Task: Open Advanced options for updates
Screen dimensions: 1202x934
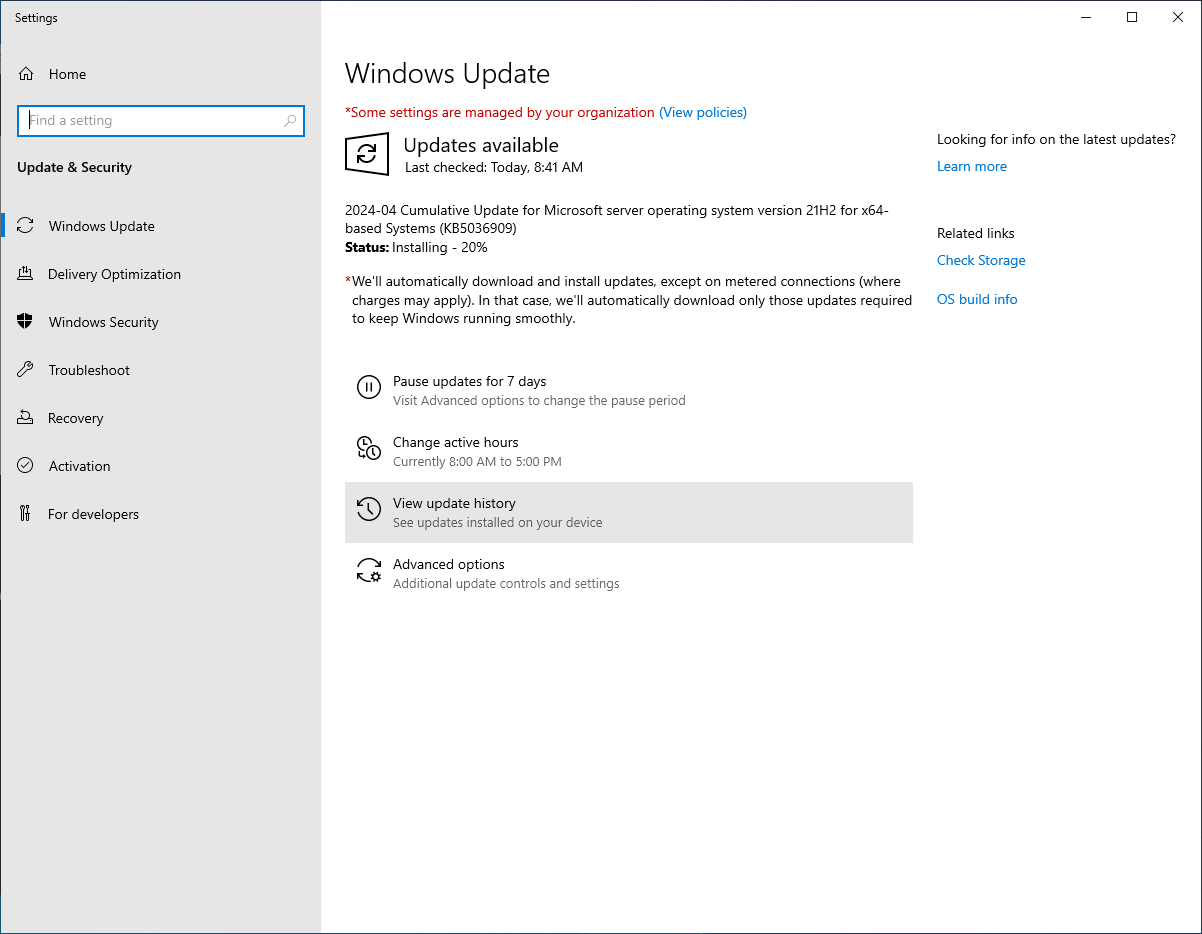Action: [629, 573]
